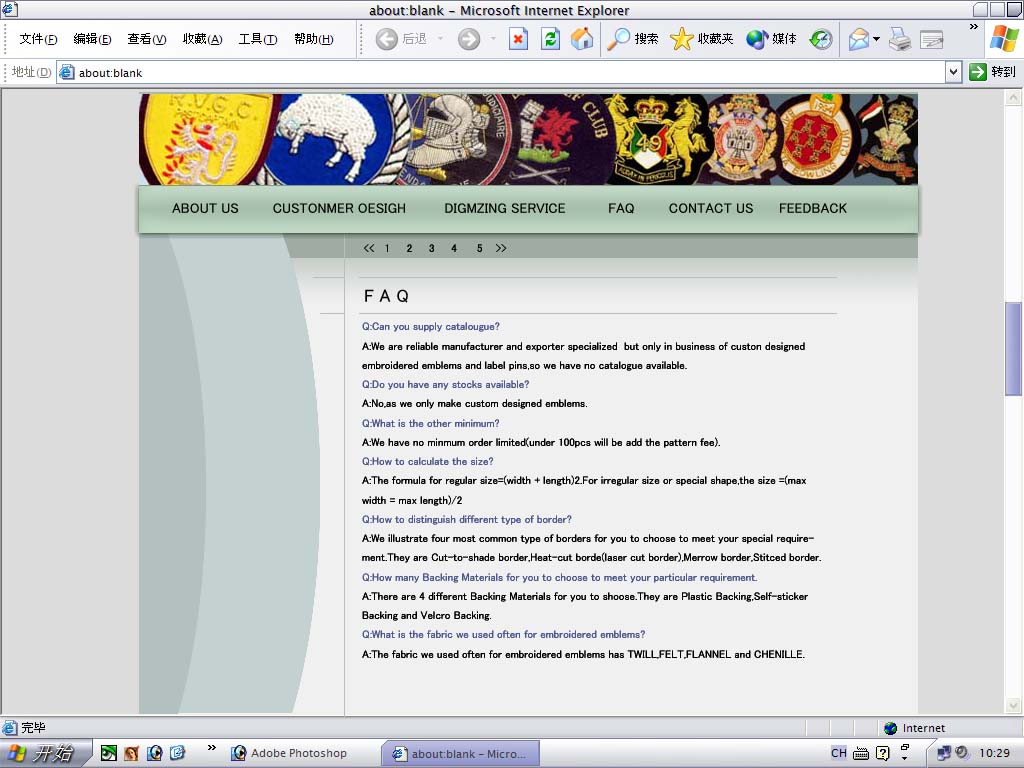Image resolution: width=1024 pixels, height=768 pixels.
Task: Launch third quick launch icon on taskbar
Action: click(155, 753)
